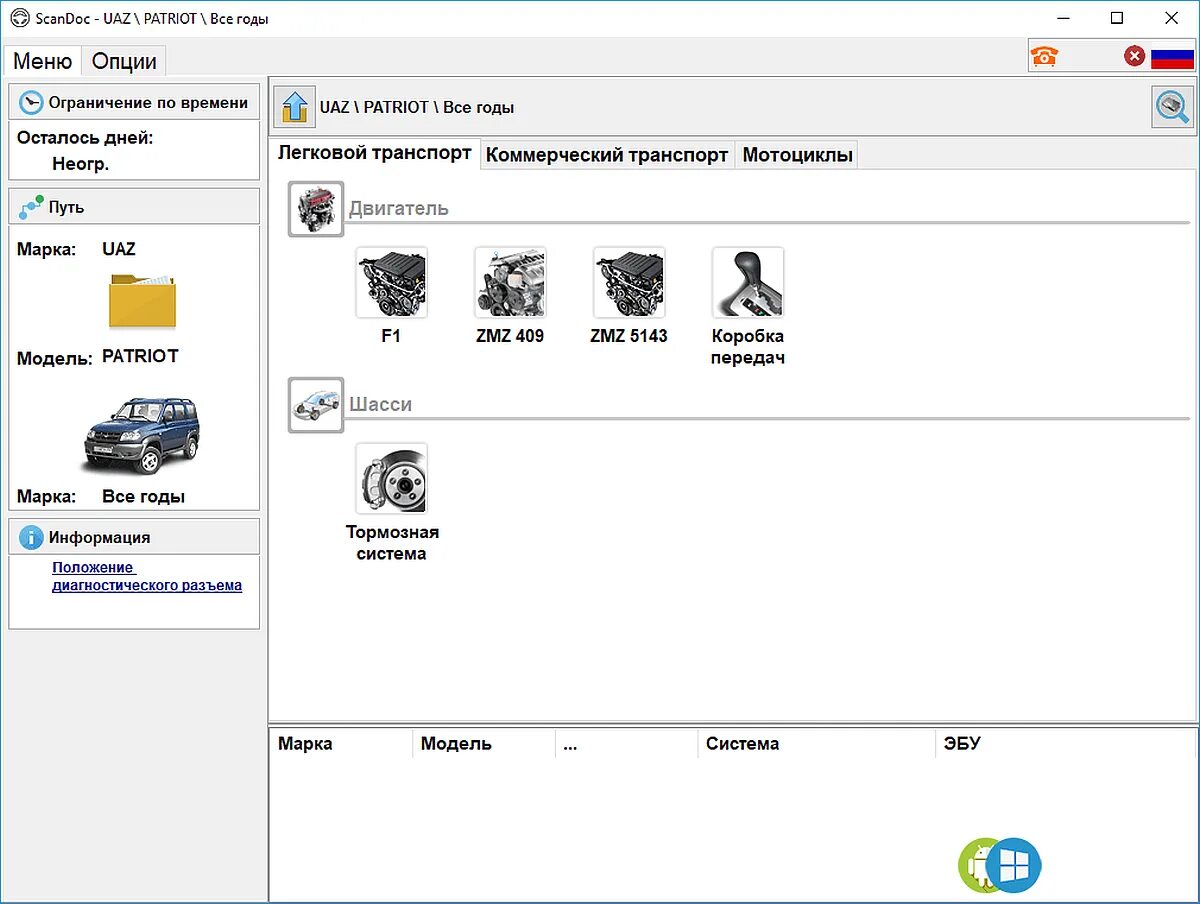Click the Система column header
The height and width of the screenshot is (904, 1200).
pos(816,743)
